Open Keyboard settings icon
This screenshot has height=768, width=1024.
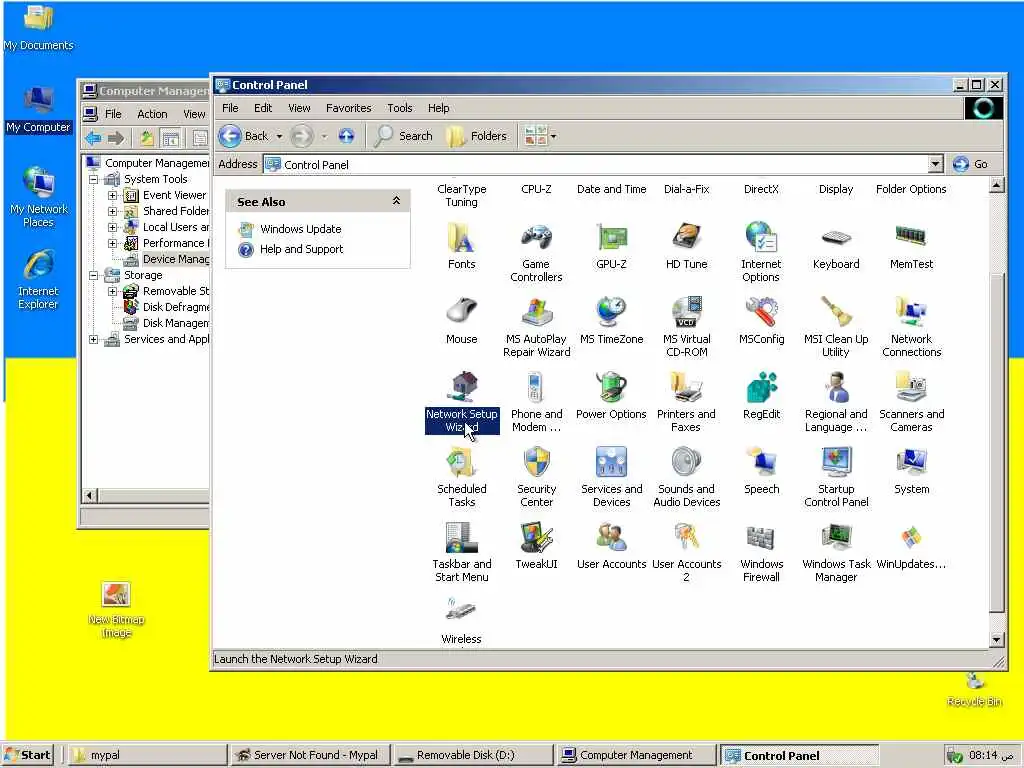tap(836, 238)
